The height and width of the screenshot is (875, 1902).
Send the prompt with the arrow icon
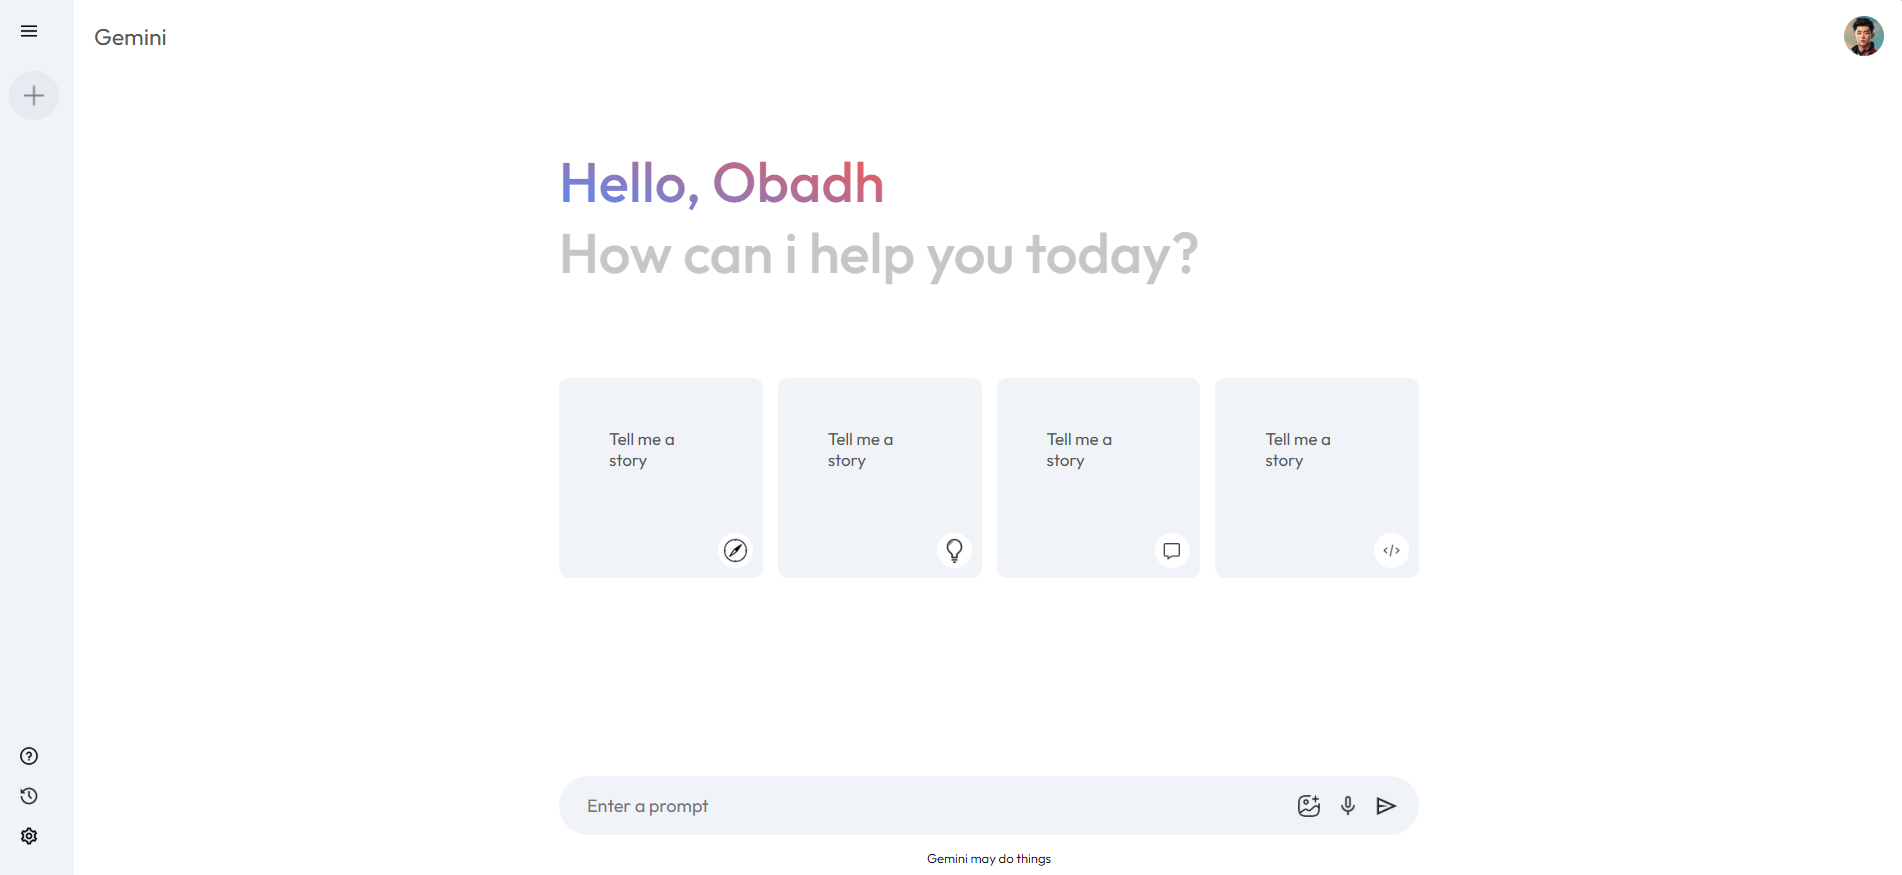pos(1386,806)
